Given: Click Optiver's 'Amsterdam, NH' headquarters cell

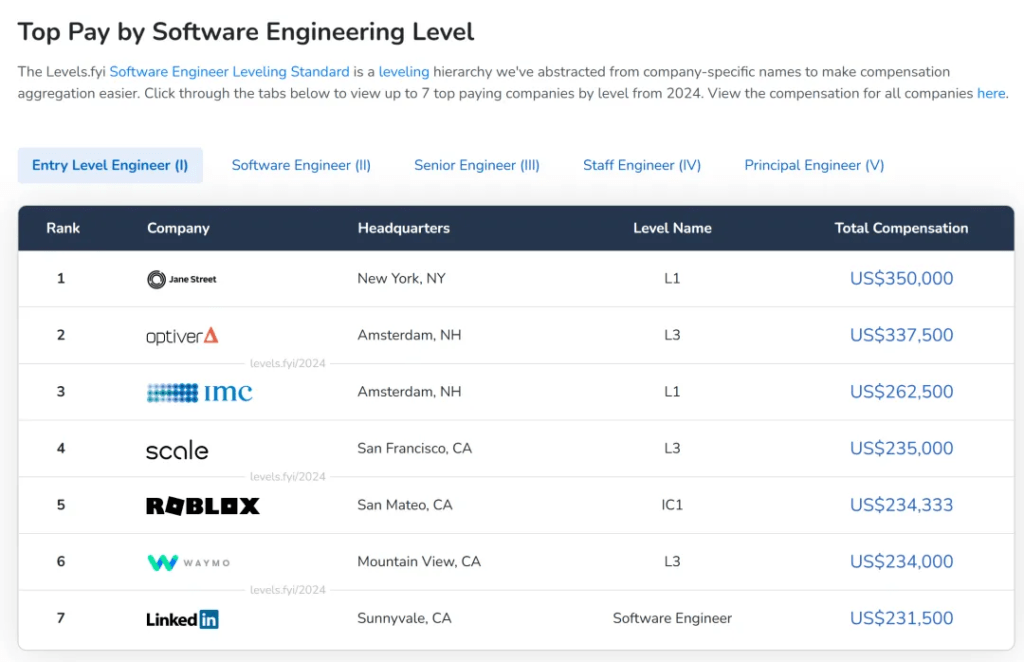Looking at the screenshot, I should click(x=409, y=335).
